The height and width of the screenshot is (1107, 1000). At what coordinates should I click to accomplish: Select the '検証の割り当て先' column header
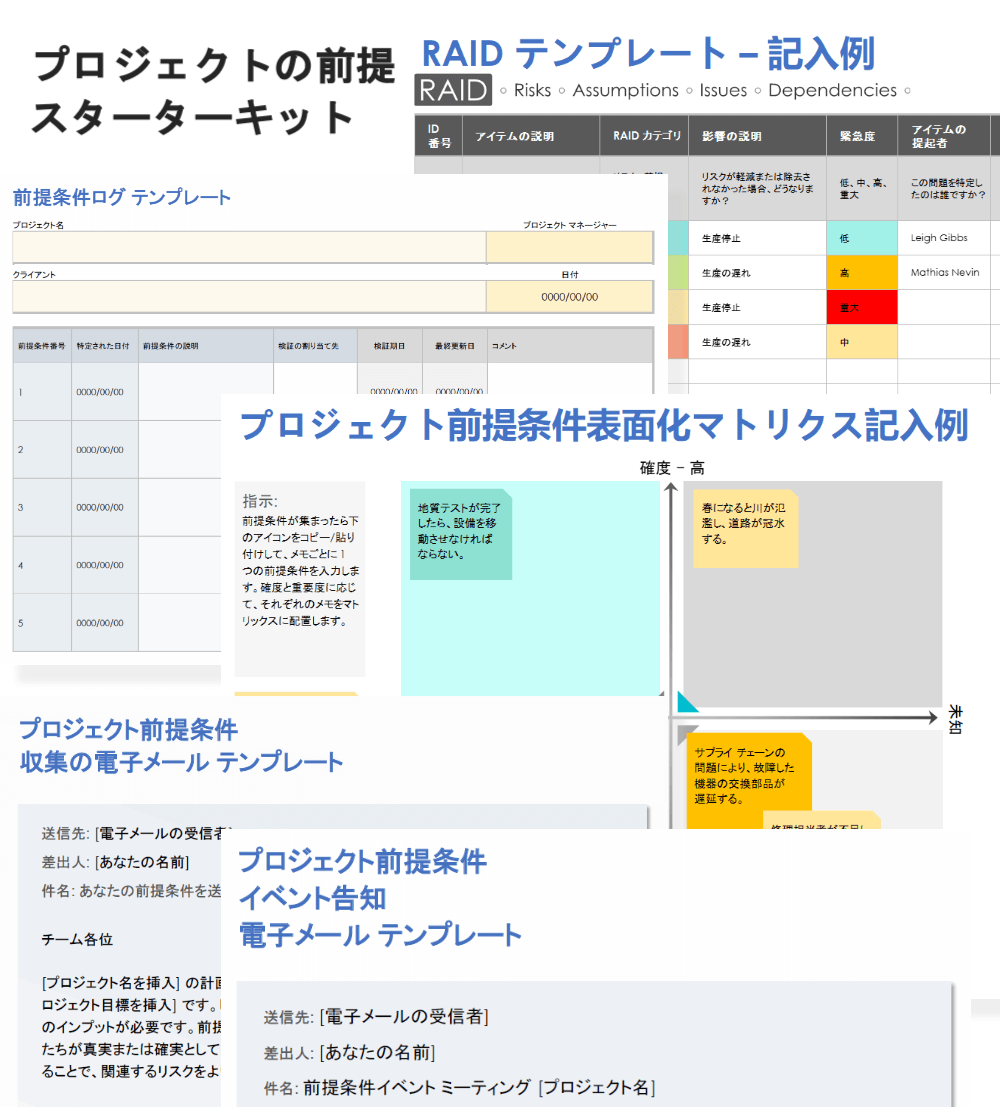[315, 346]
